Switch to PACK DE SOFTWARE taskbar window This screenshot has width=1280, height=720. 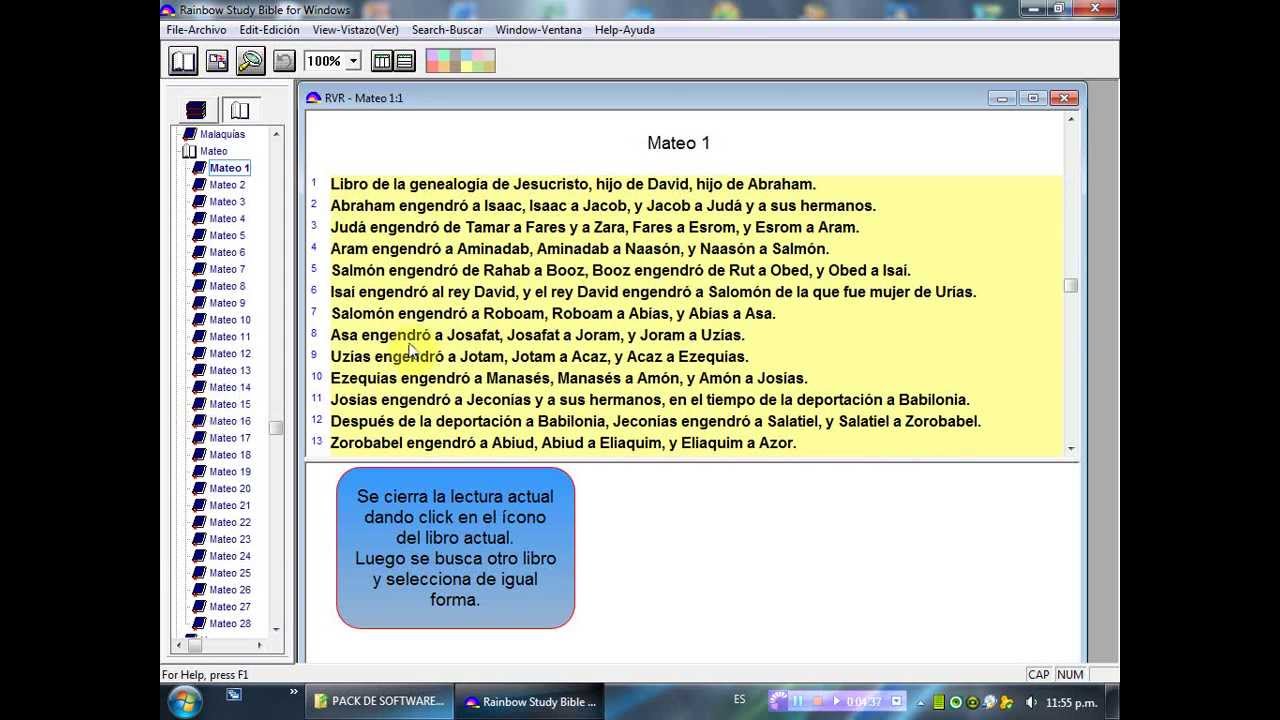[379, 702]
